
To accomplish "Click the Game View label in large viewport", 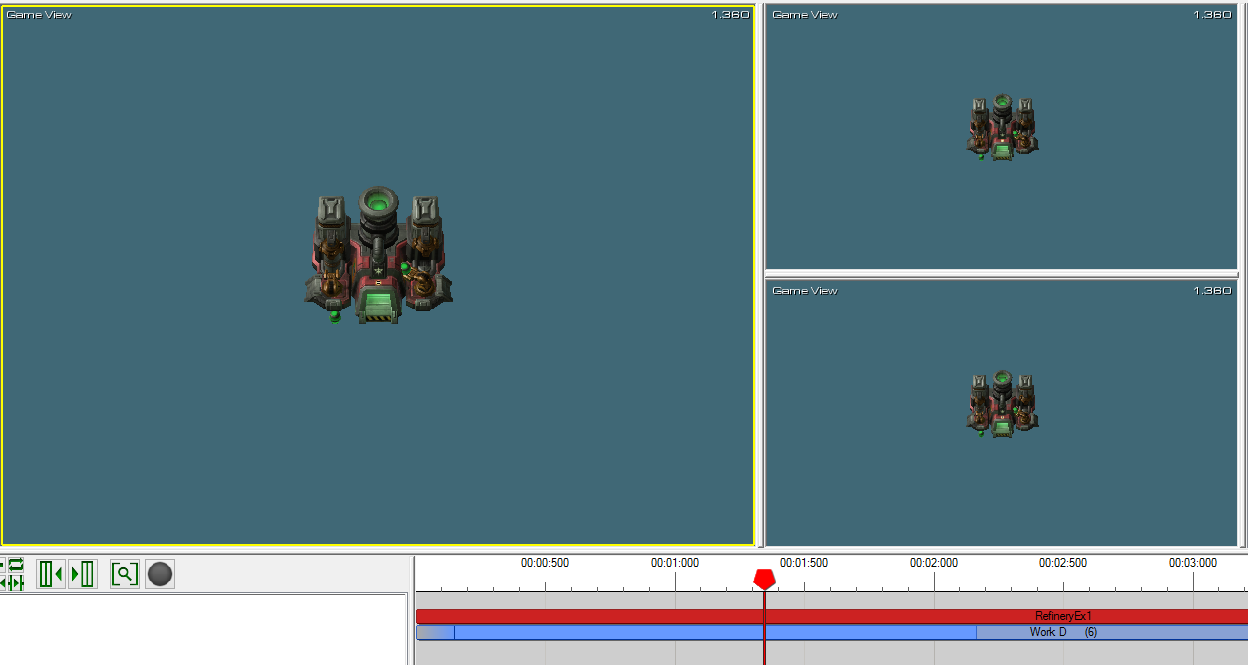I will (39, 15).
